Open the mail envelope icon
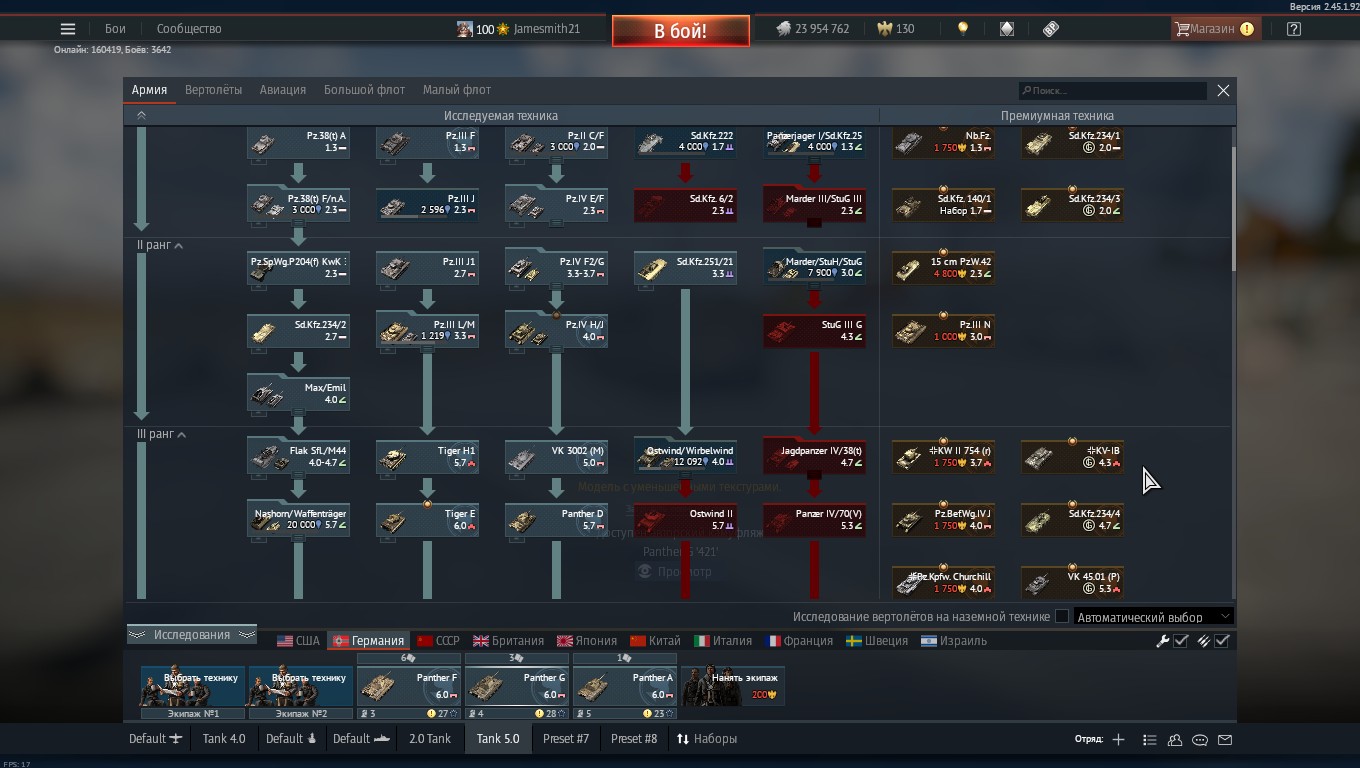 tap(1225, 740)
